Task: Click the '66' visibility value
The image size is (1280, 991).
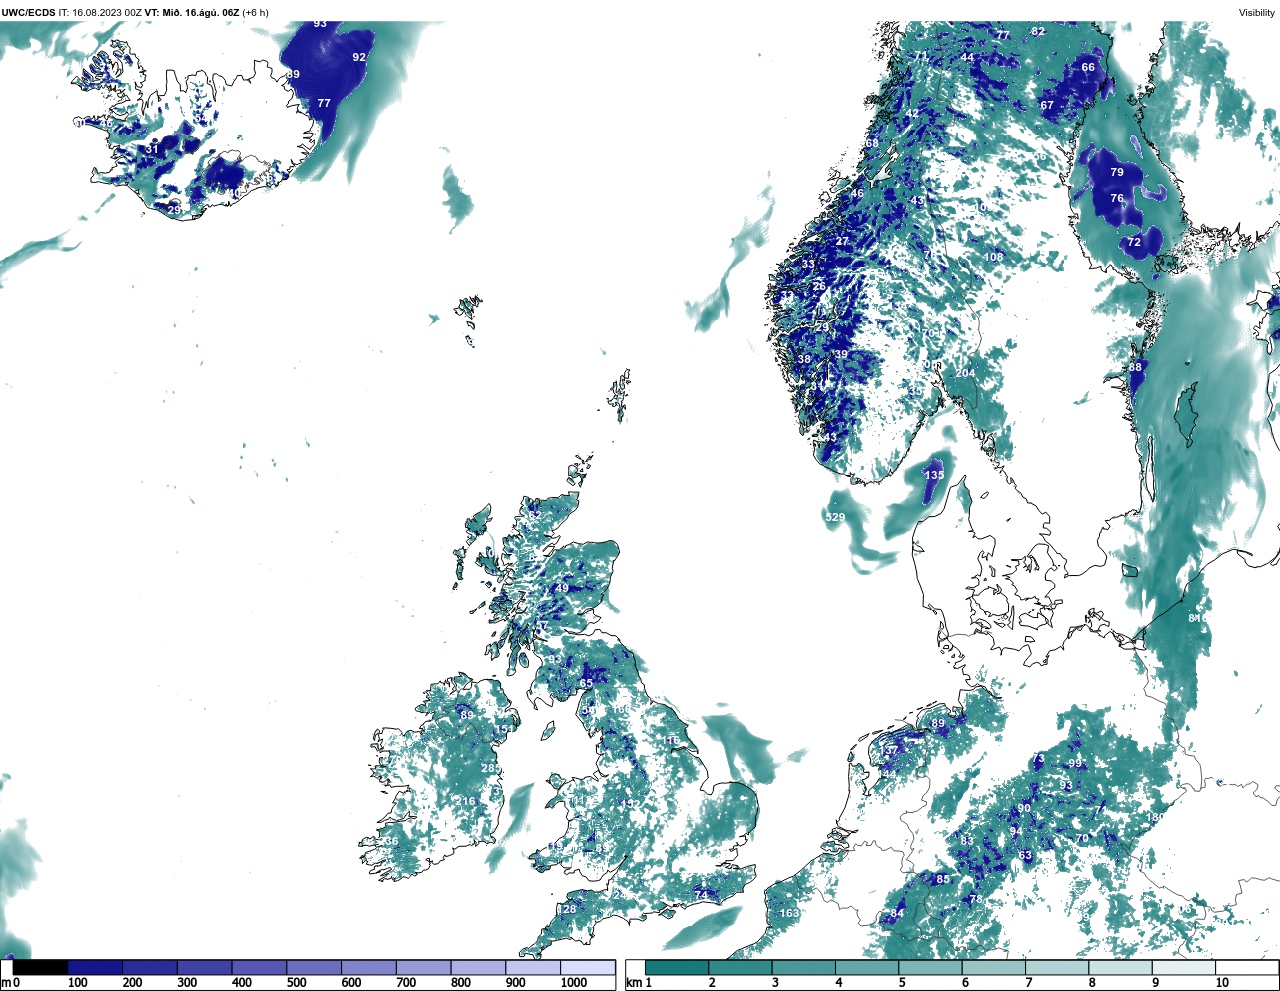Action: pos(1088,67)
